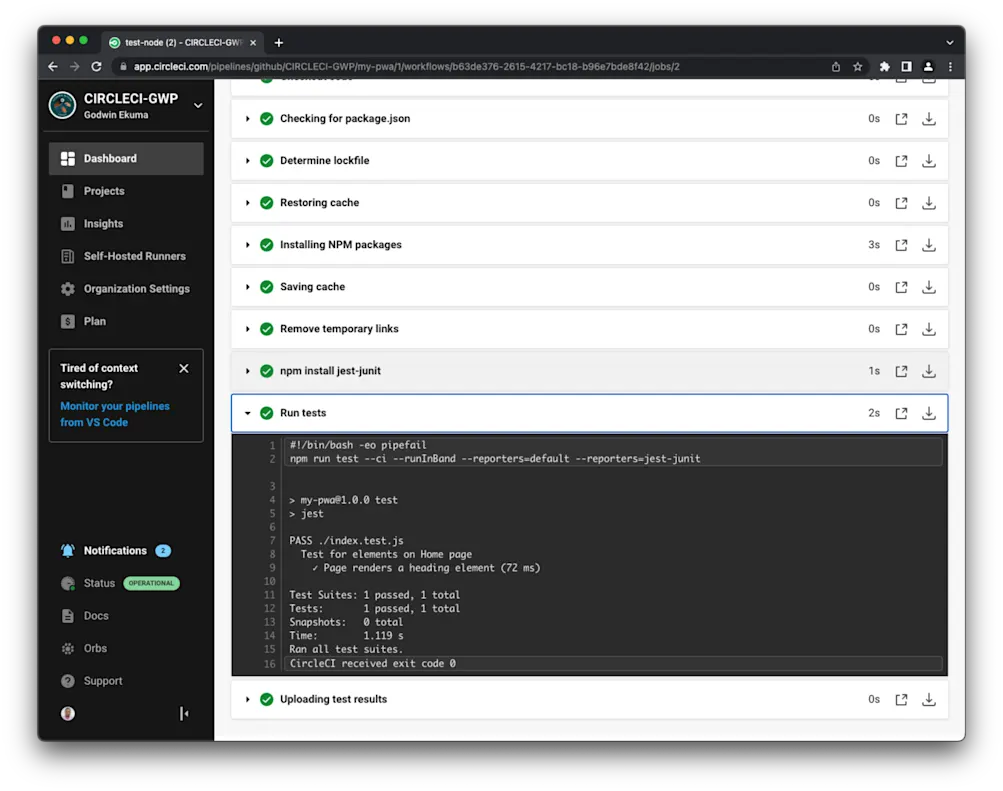Screen dimensions: 1003x791
Task: Go to Dashboard in sidebar
Action: click(126, 159)
